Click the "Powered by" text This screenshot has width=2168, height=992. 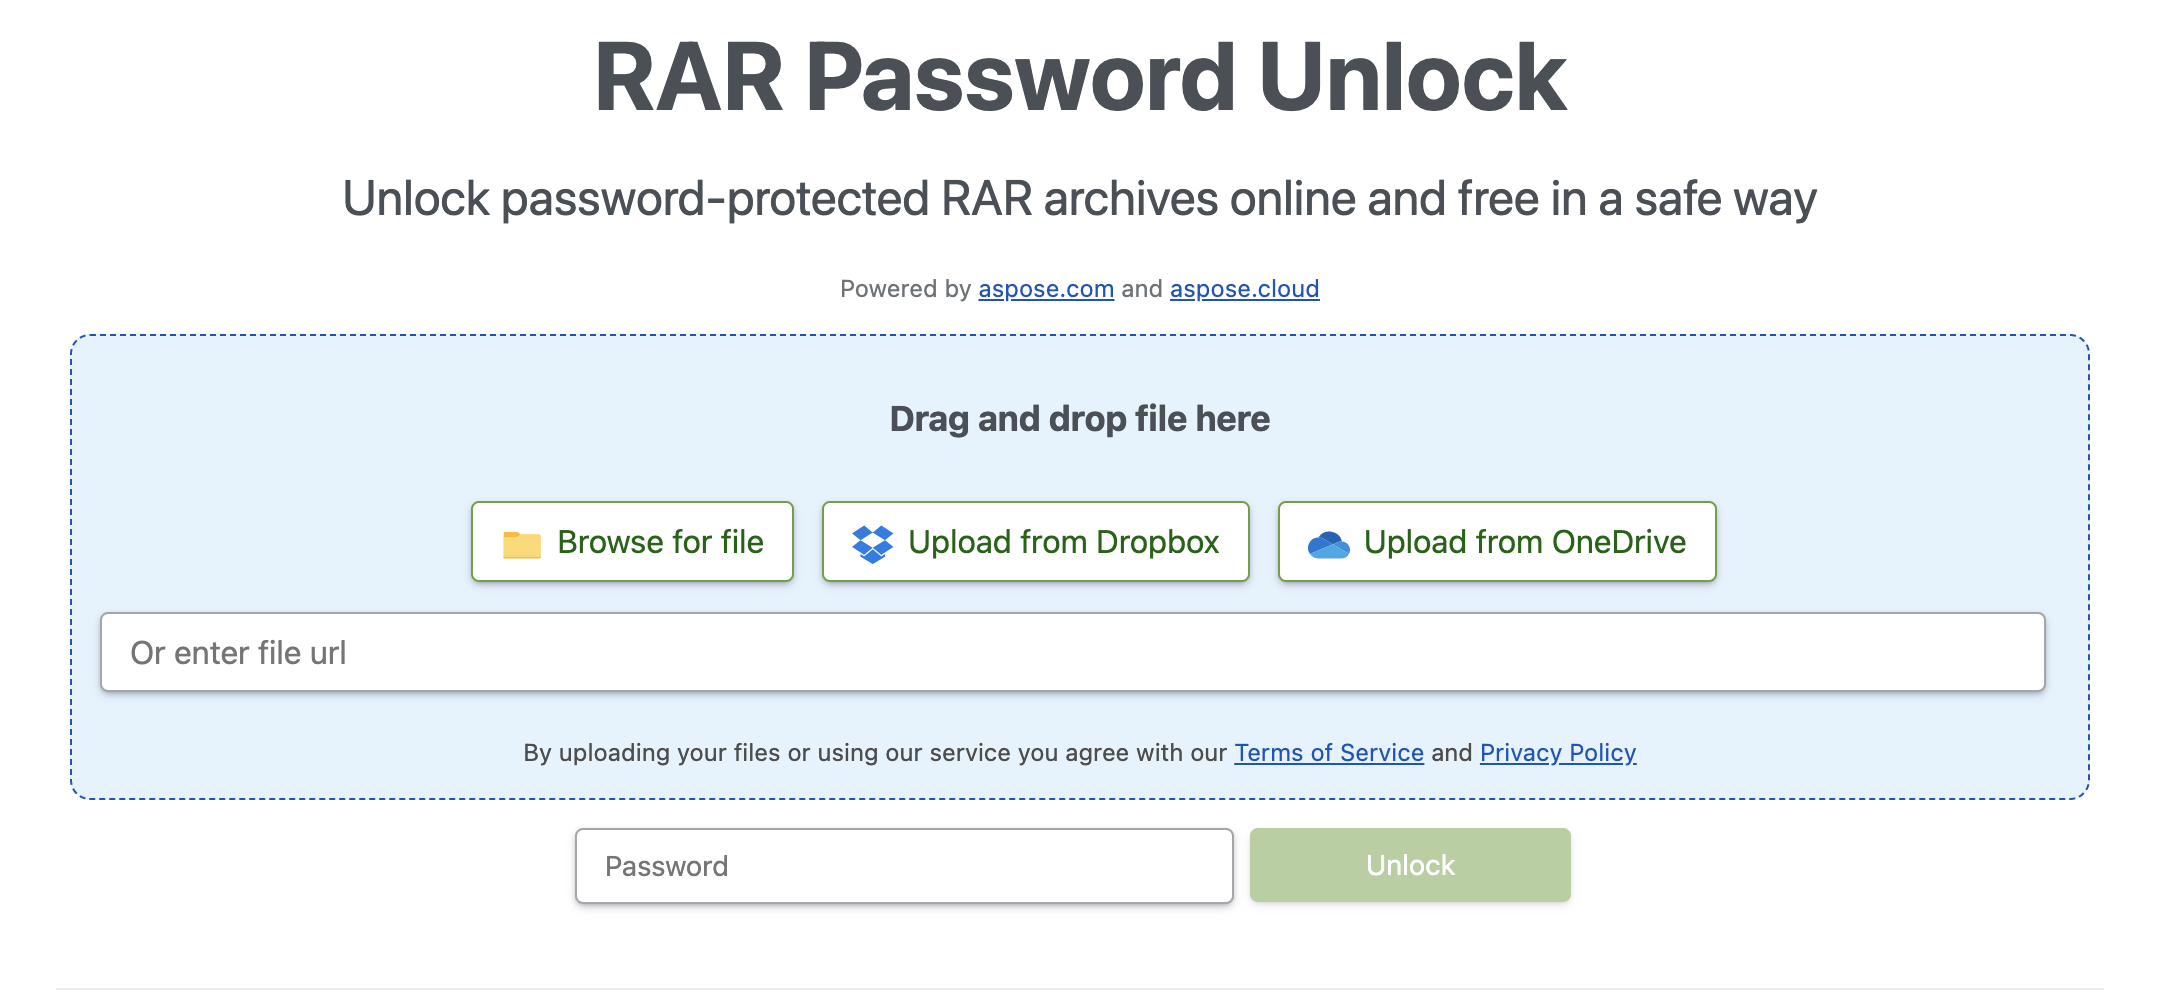pos(905,289)
